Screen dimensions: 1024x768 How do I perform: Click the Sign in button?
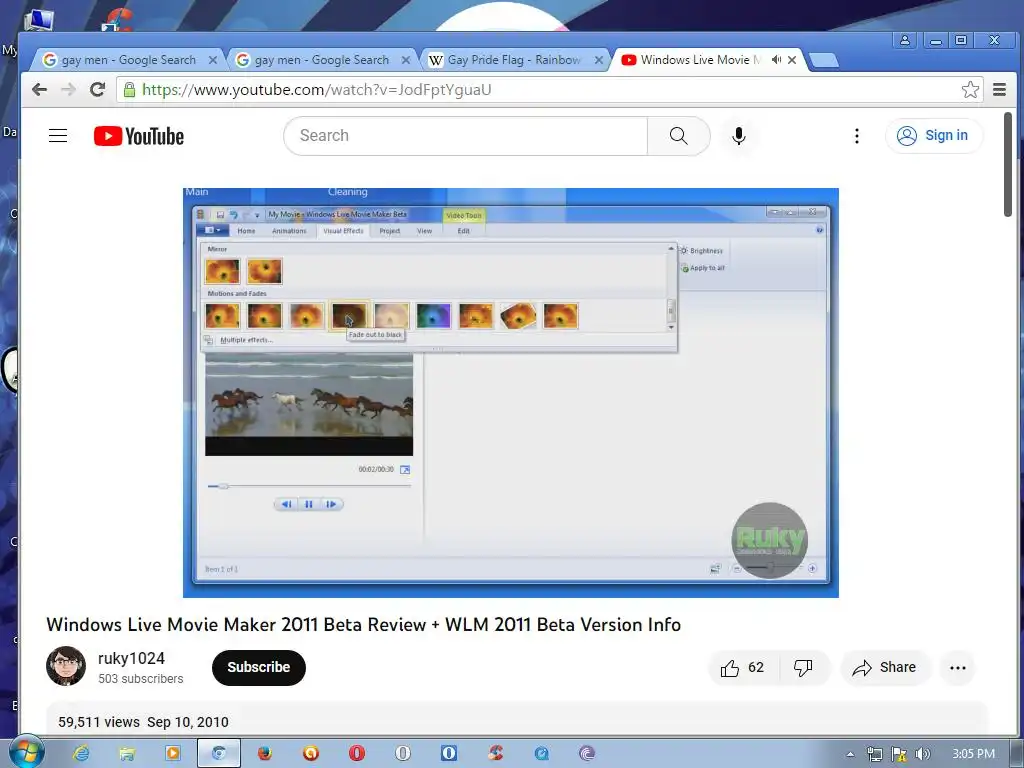(x=933, y=136)
